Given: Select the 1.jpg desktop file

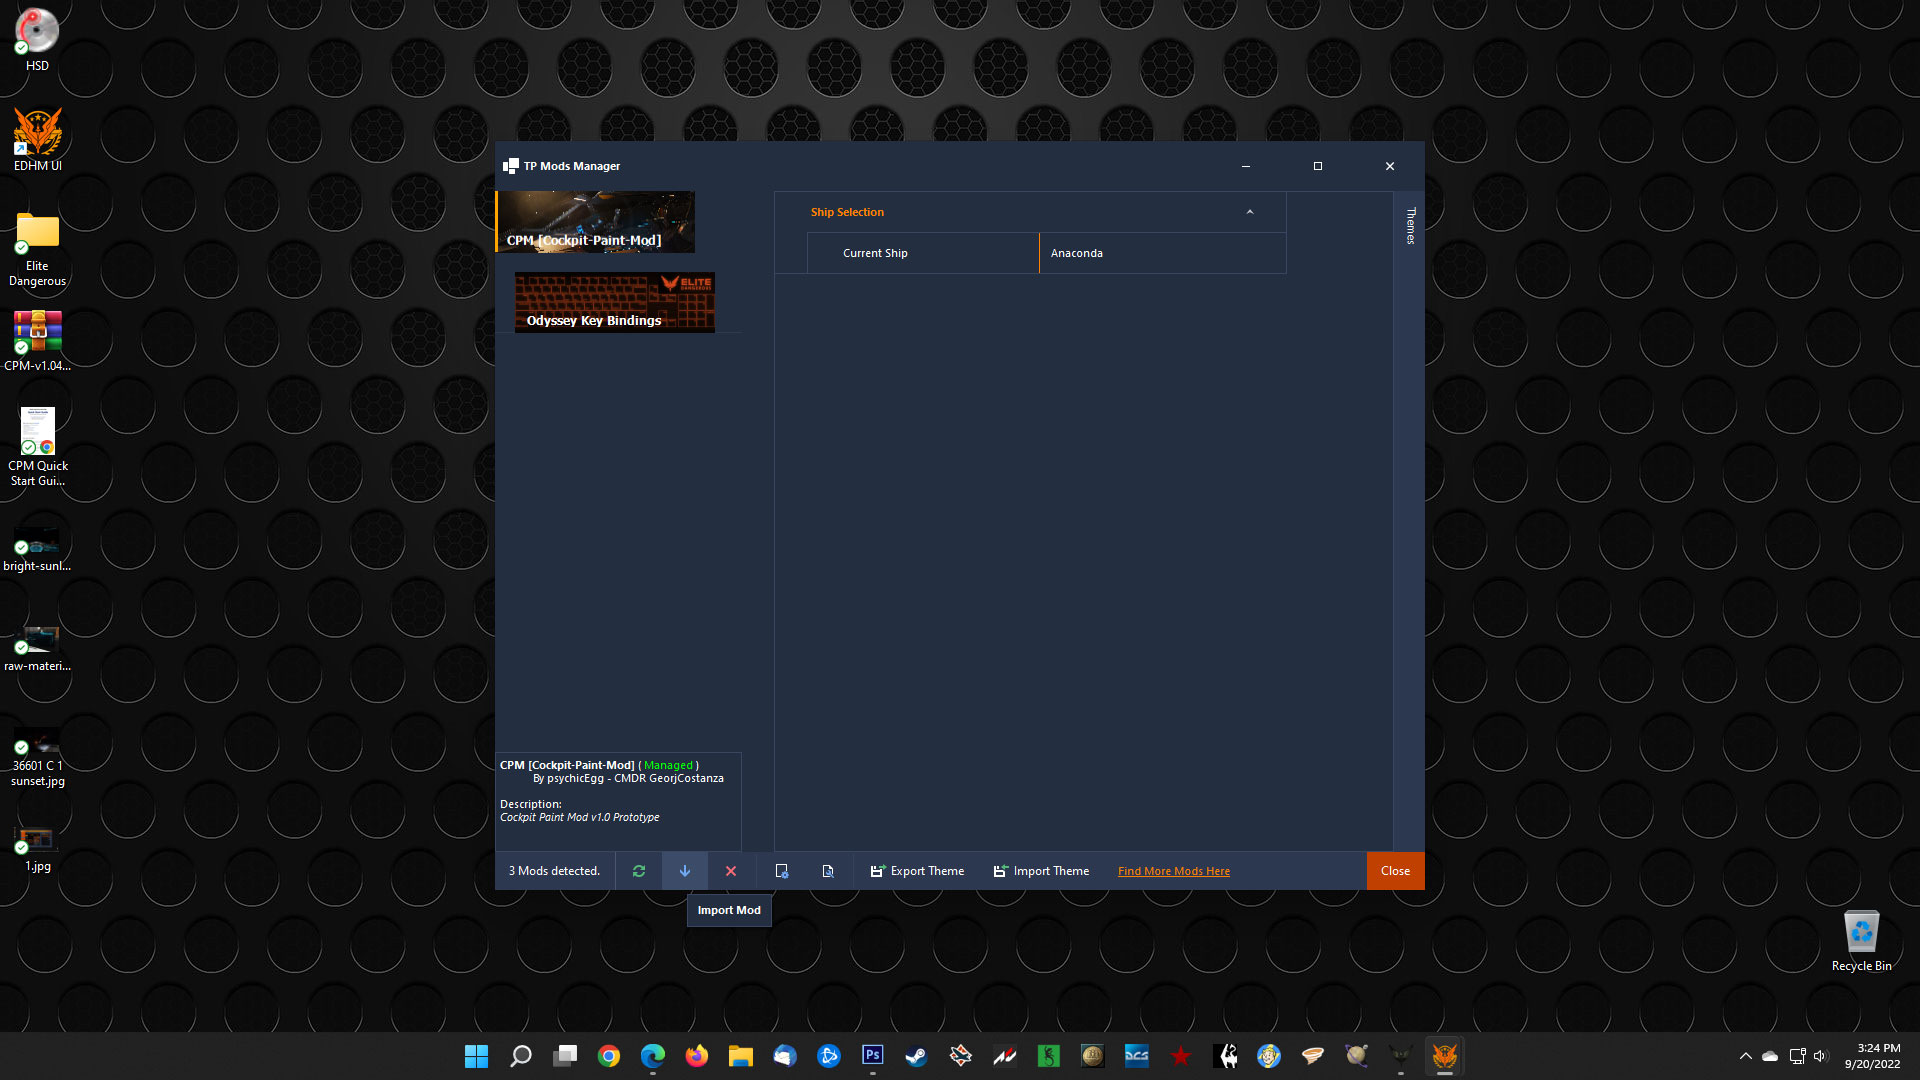Looking at the screenshot, I should click(37, 850).
